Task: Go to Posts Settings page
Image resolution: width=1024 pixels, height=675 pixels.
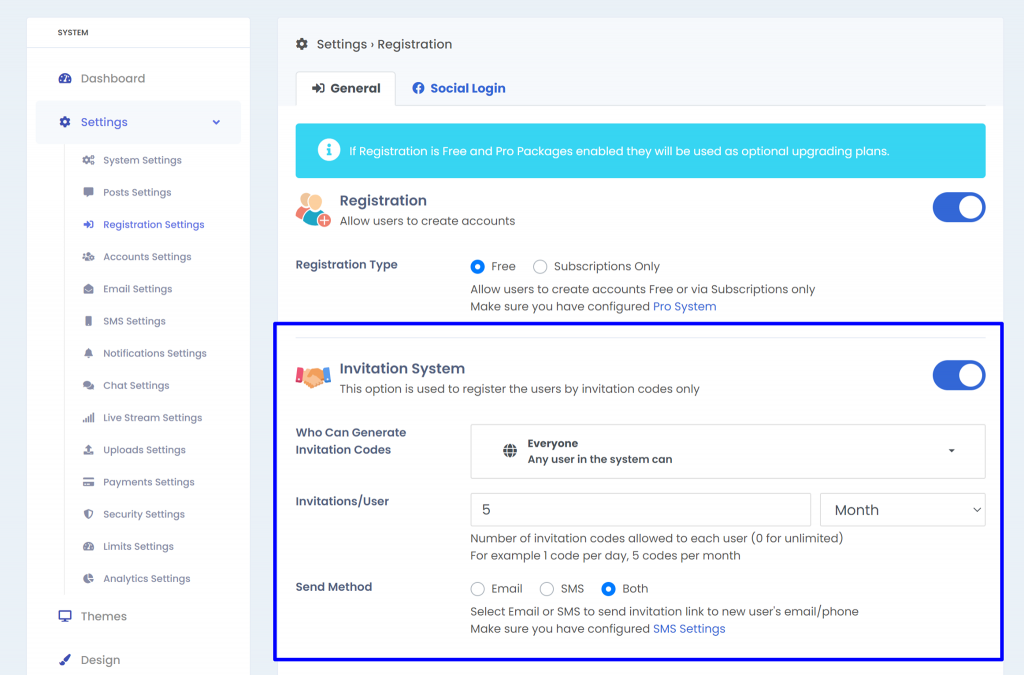Action: pos(137,192)
